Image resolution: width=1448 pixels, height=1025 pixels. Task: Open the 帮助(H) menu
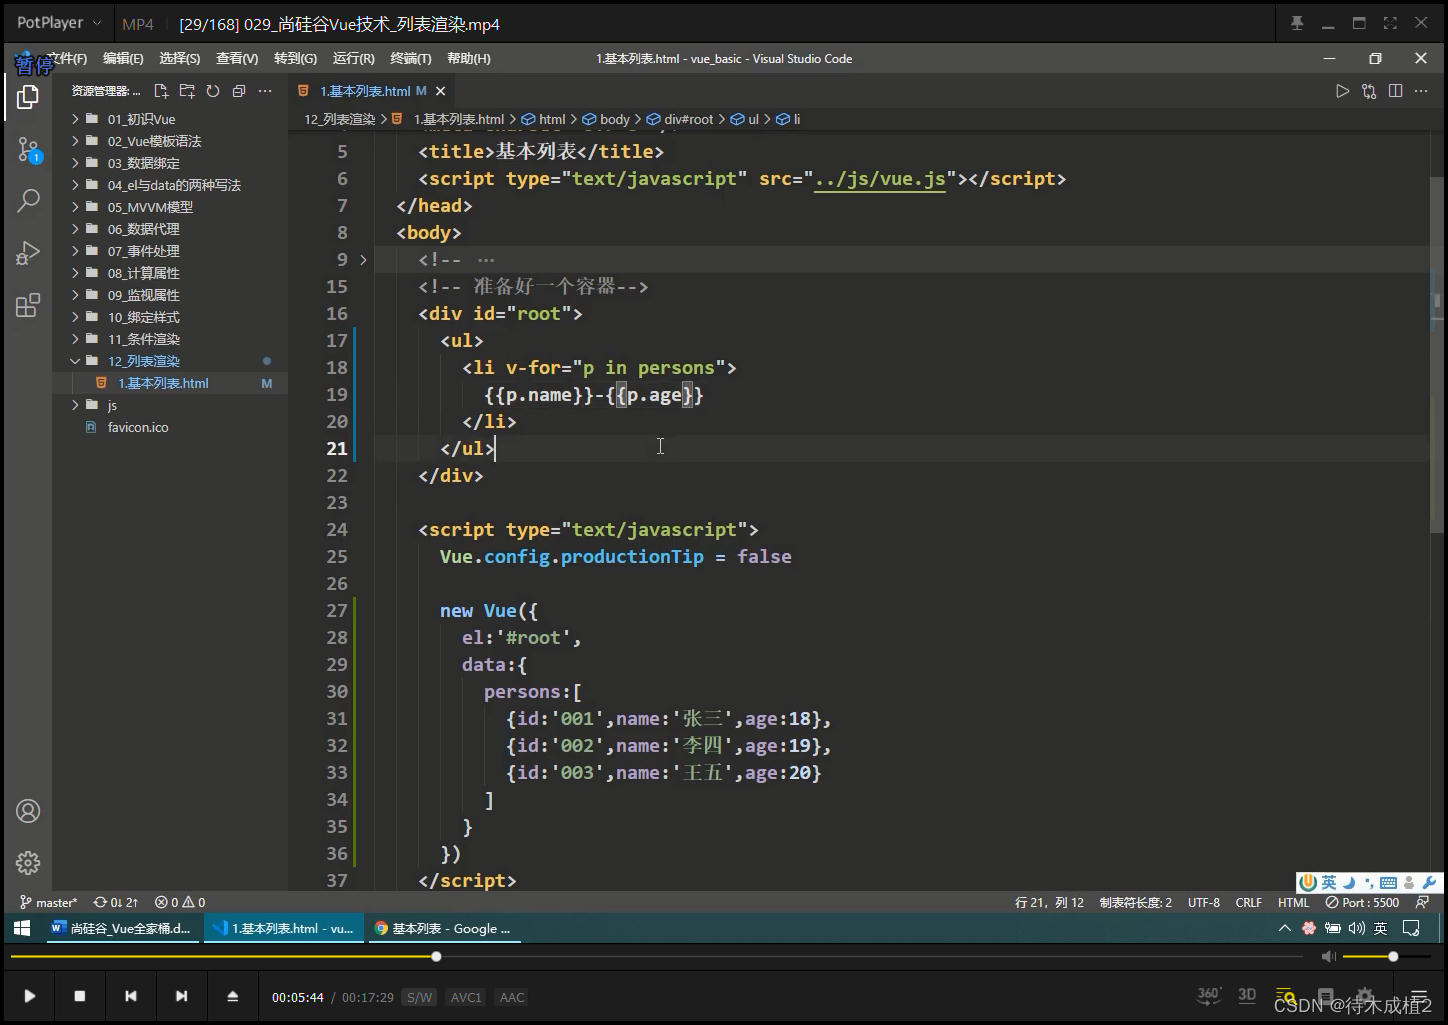pos(469,59)
